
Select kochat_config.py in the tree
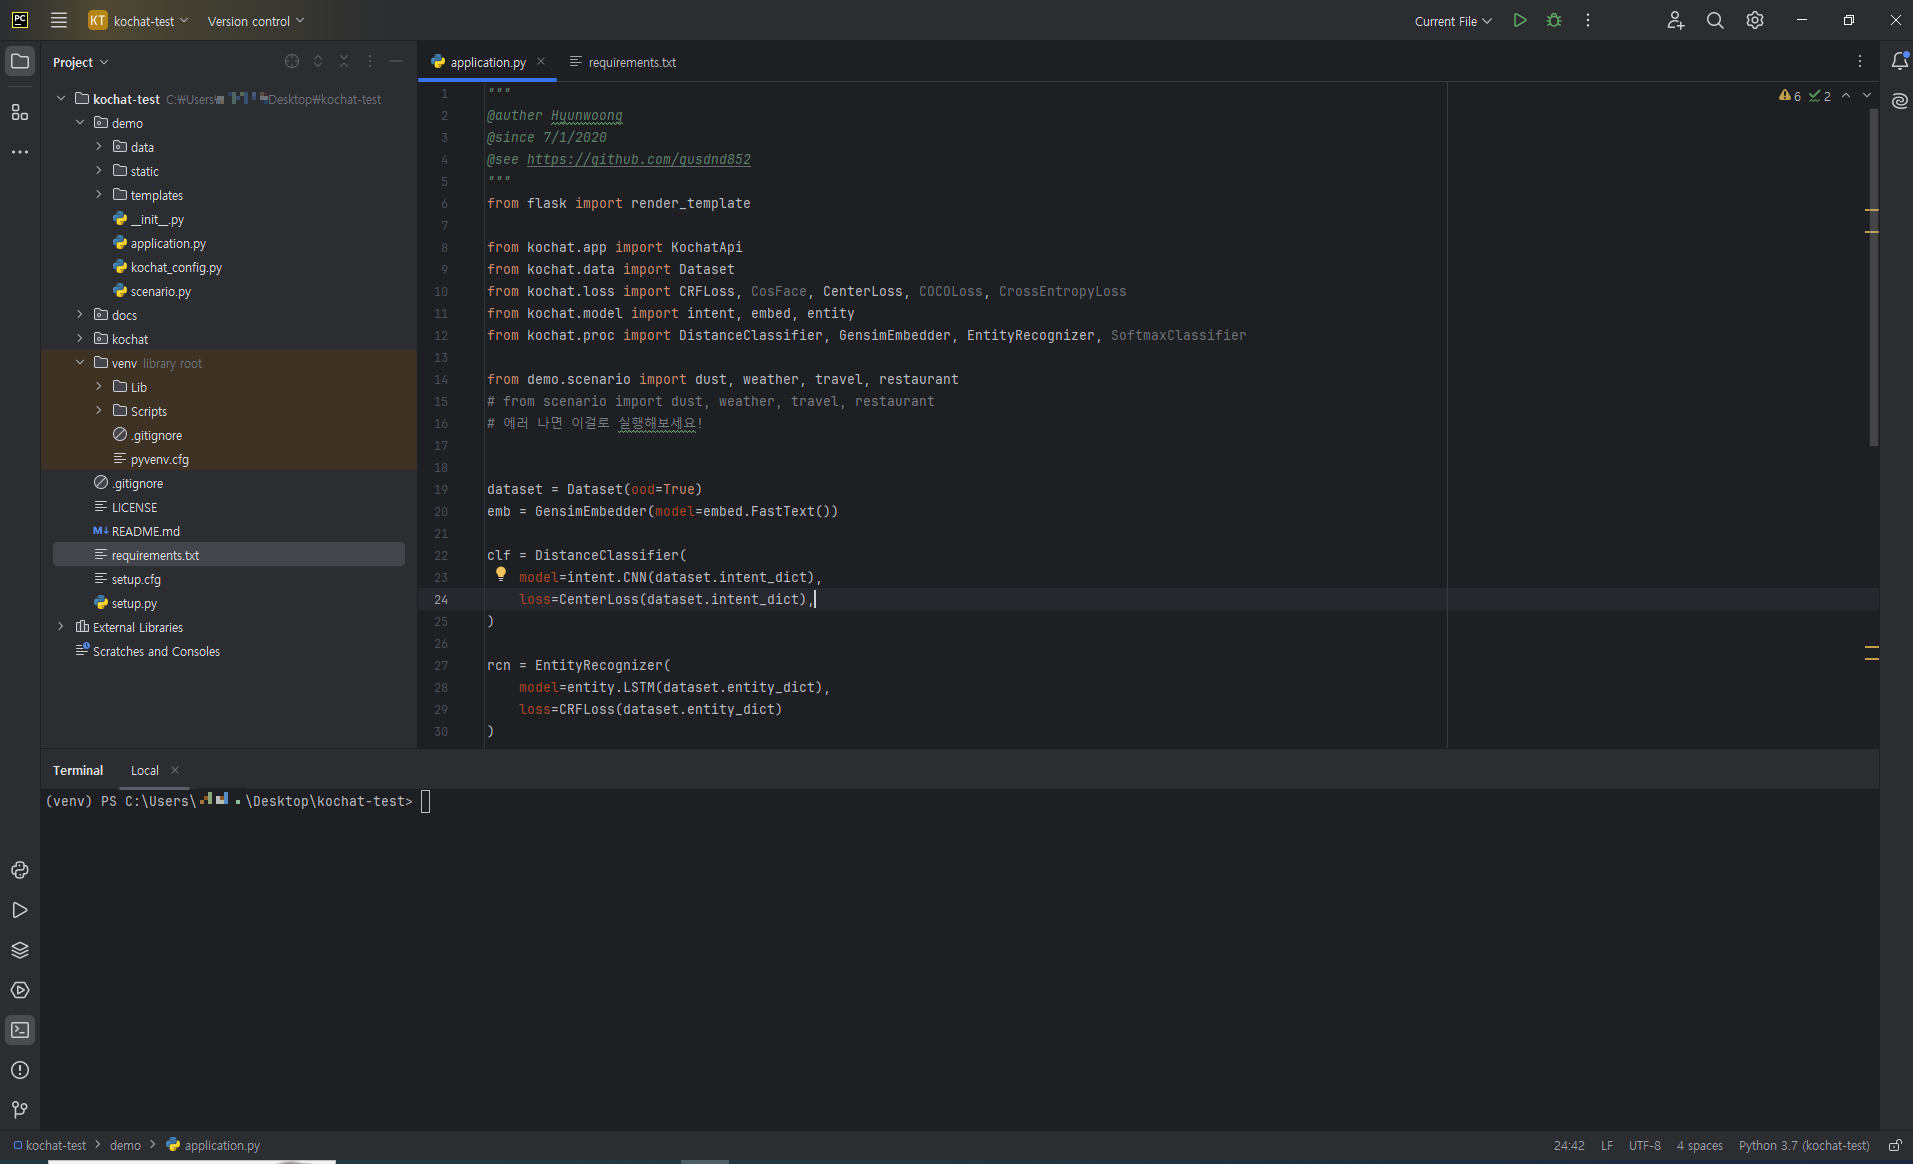[x=176, y=267]
